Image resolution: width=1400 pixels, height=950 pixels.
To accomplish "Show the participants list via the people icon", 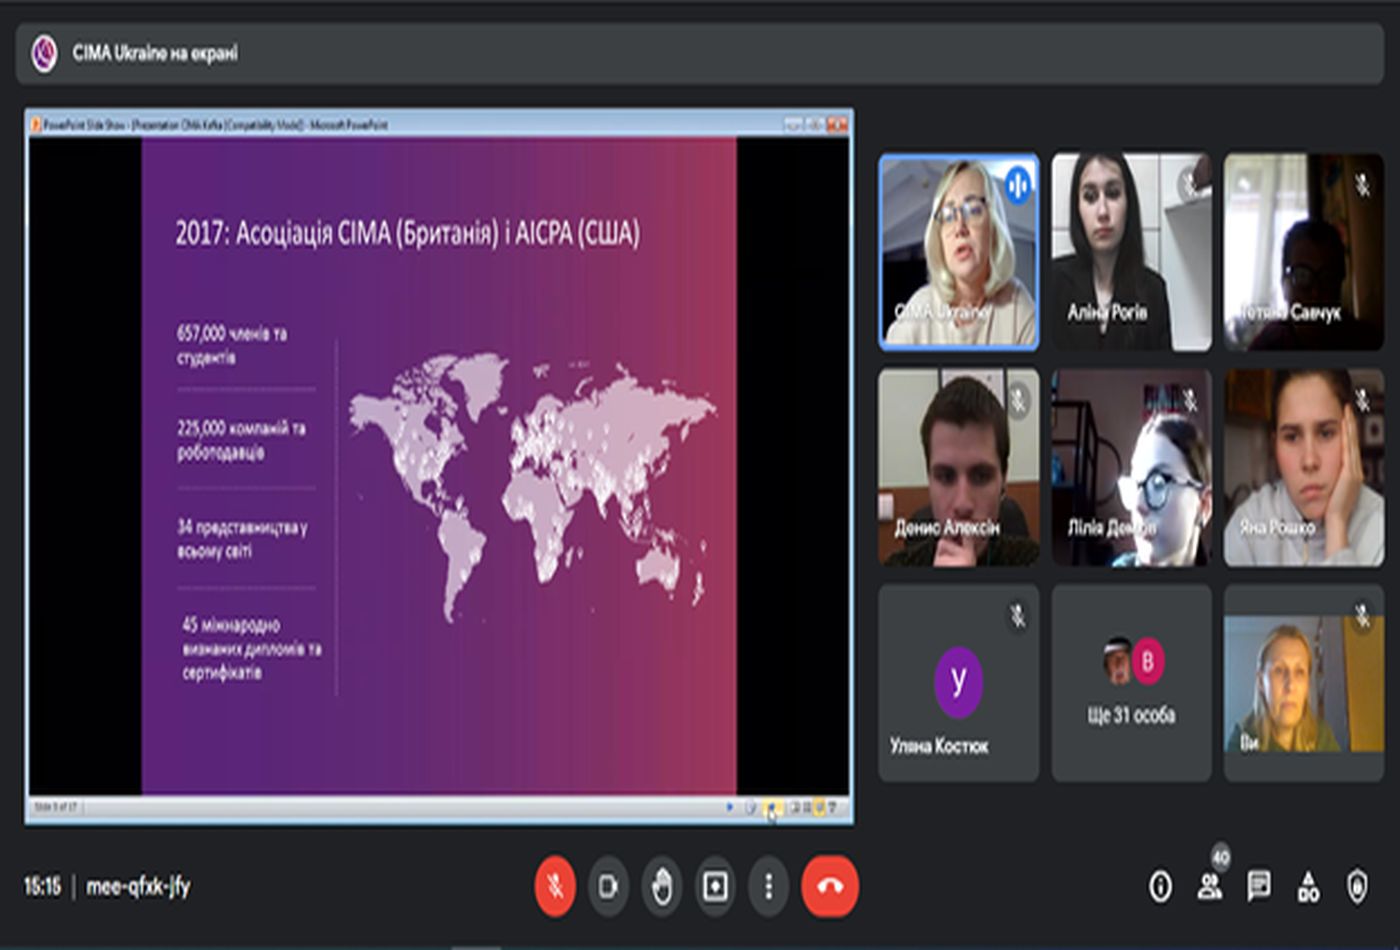I will click(1210, 886).
